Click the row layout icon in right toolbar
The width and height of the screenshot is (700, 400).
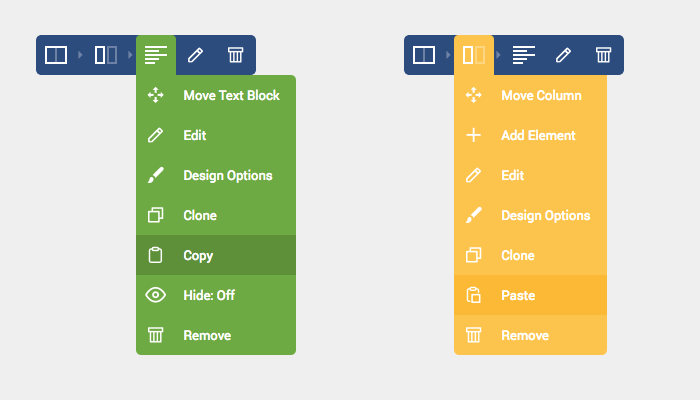(x=424, y=55)
